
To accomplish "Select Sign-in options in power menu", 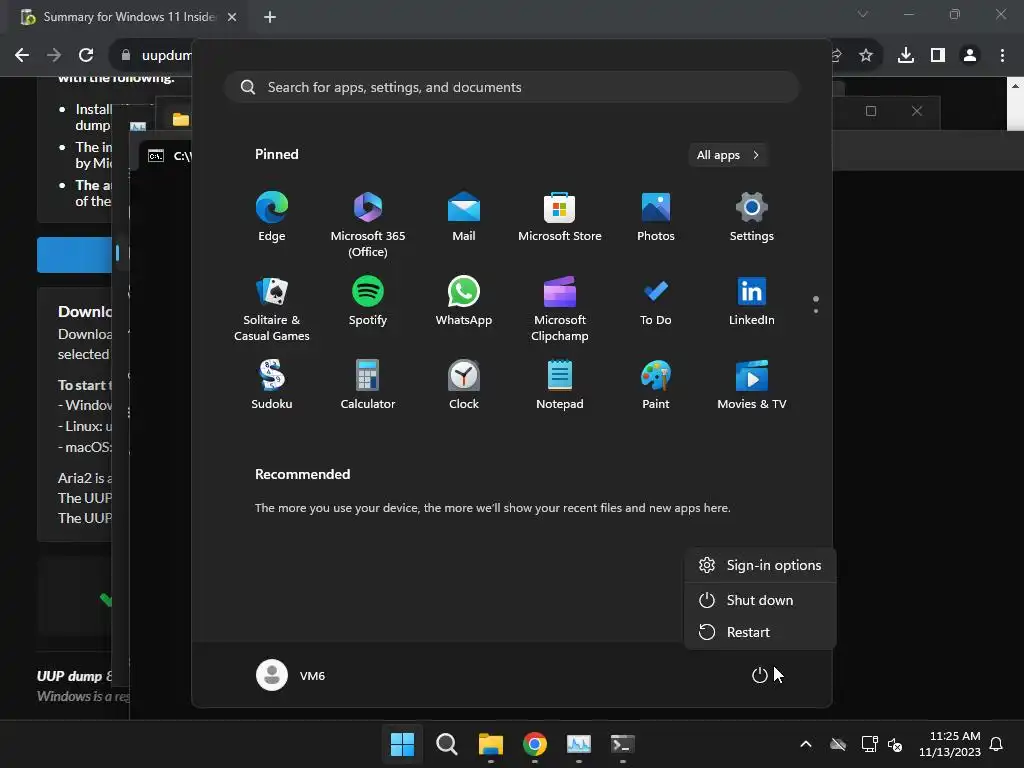I will [x=760, y=566].
